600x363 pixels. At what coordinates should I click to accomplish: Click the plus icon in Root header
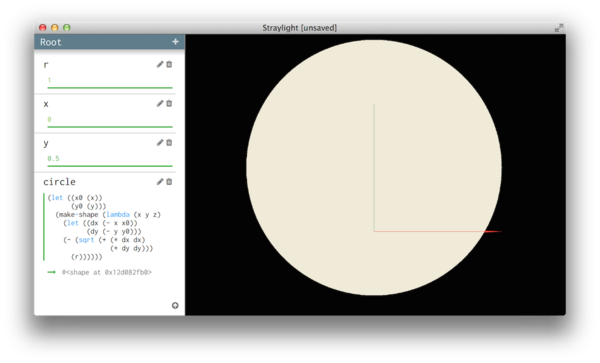175,42
